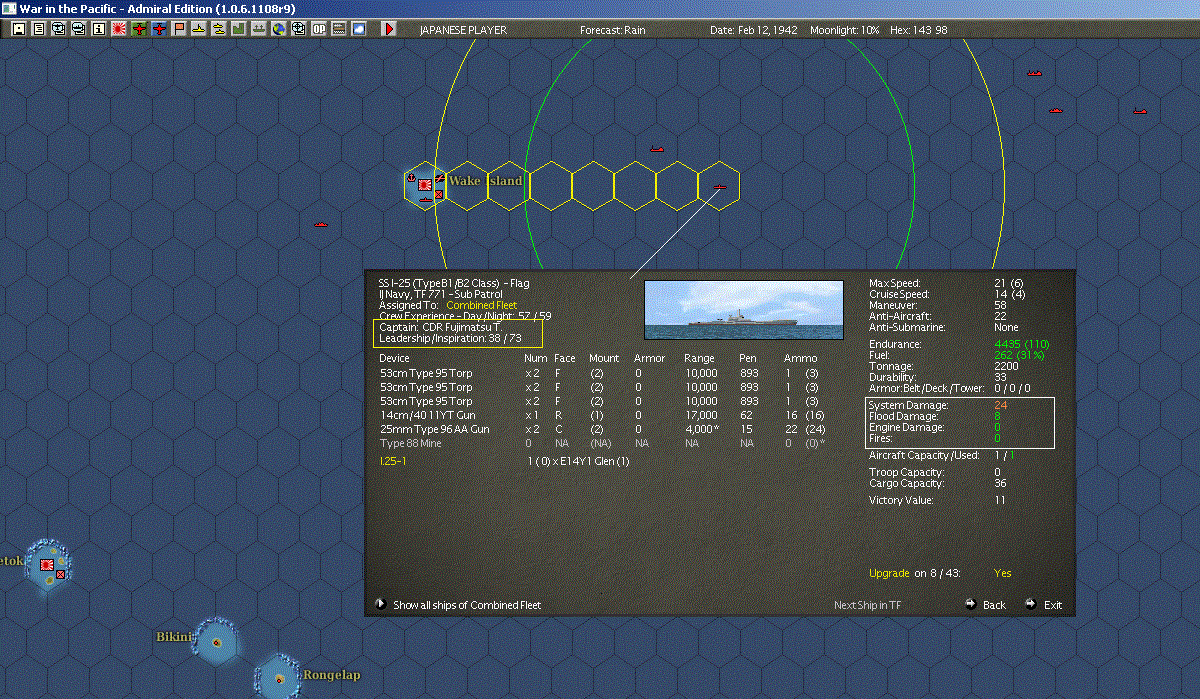Screen dimensions: 1200x699
Task: Click the Fuel value 262 (31%)
Action: click(x=1019, y=355)
